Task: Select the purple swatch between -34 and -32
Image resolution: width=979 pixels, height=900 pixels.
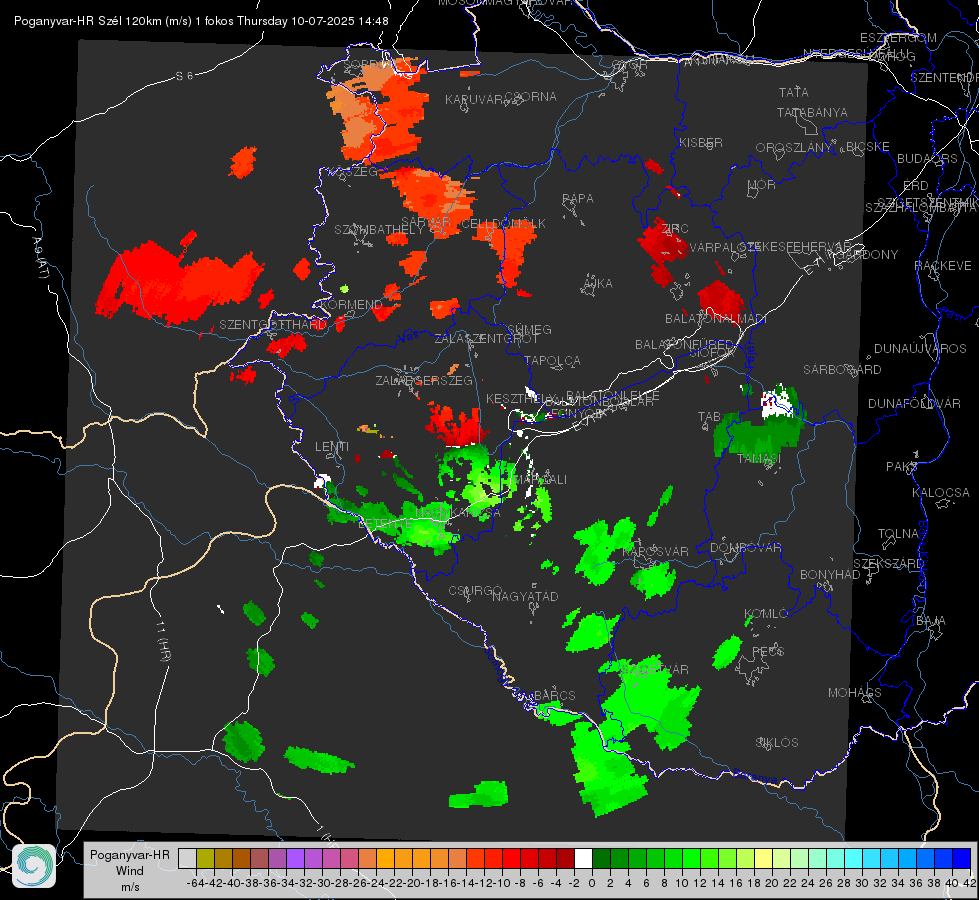Action: (x=295, y=858)
